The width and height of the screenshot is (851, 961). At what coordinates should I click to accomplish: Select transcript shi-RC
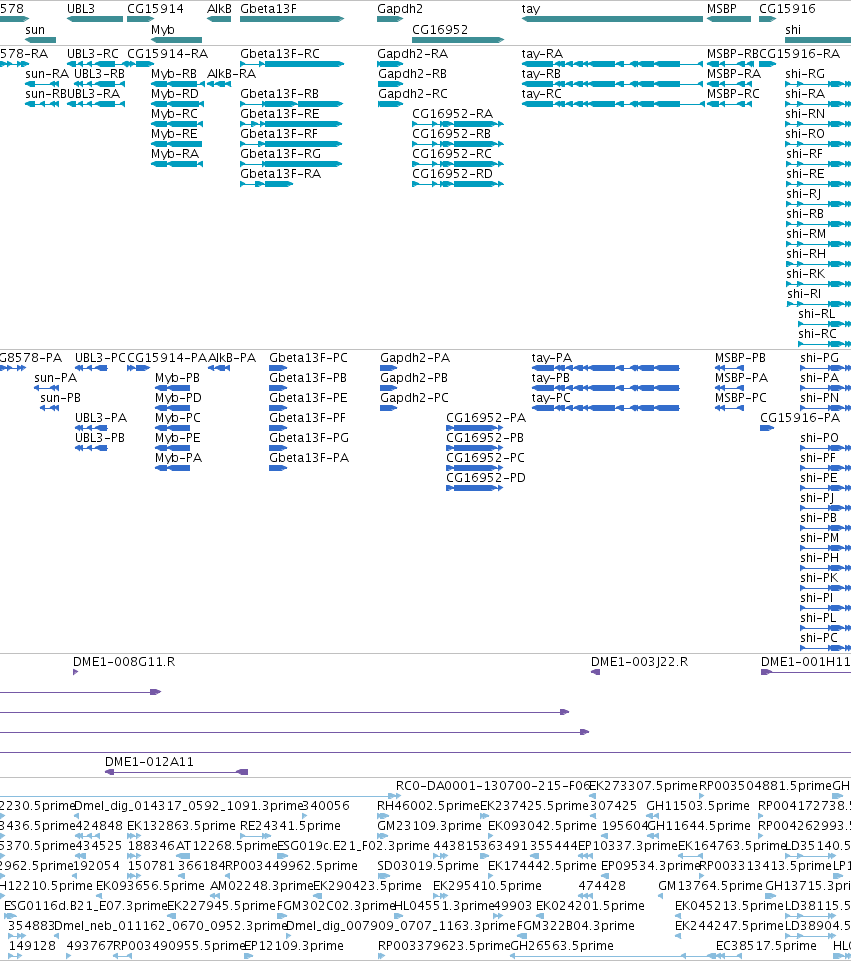coord(825,344)
